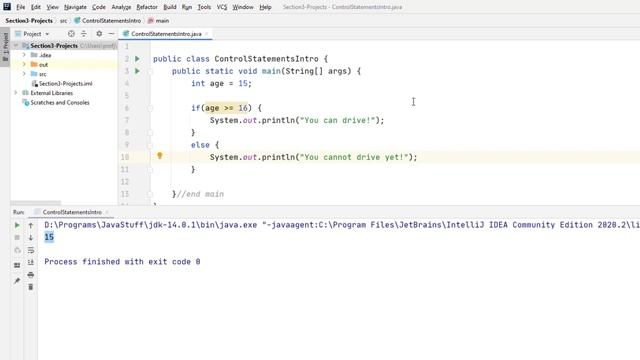
Task: Click the Expand/collapse all icon in Project panel
Action: [84, 34]
